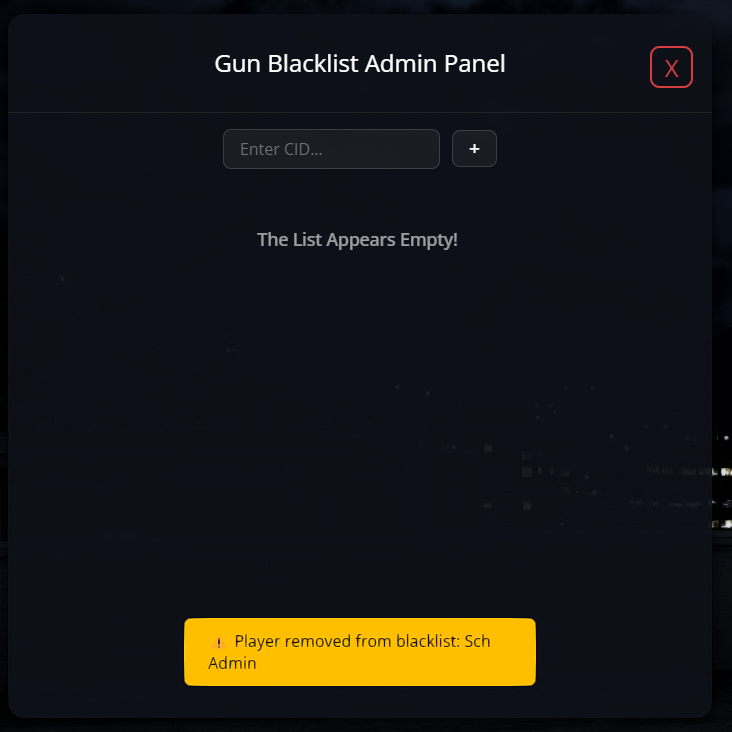The image size is (732, 732).
Task: Click the word removed in yellow toast
Action: (318, 641)
